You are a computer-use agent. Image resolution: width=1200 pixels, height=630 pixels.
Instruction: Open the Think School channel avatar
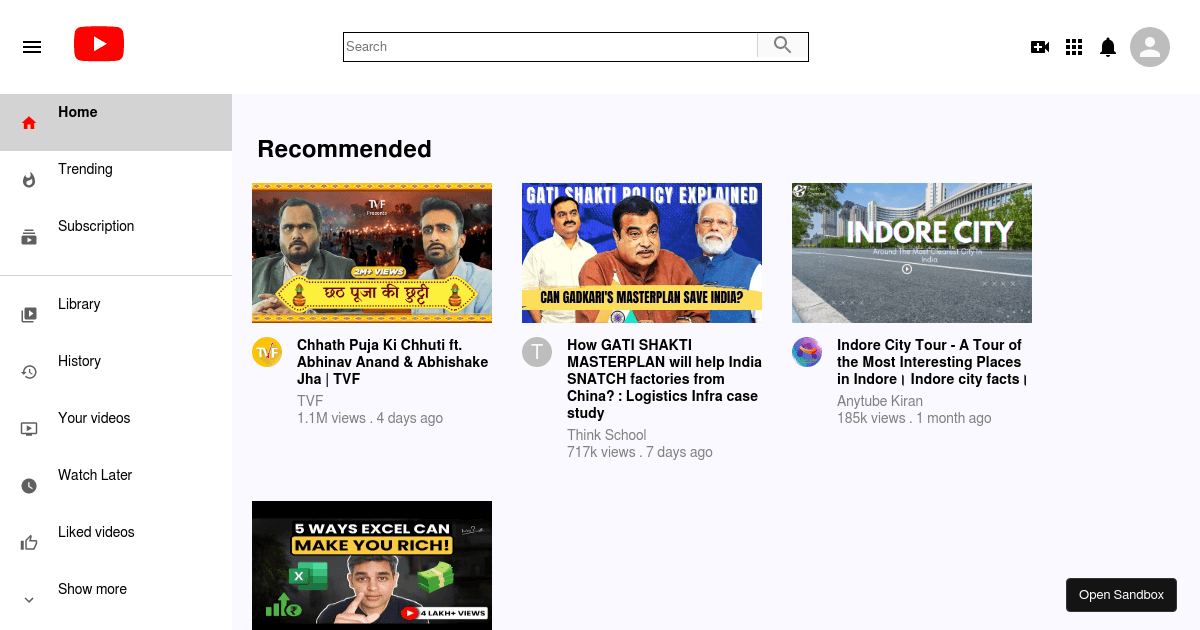click(x=537, y=352)
